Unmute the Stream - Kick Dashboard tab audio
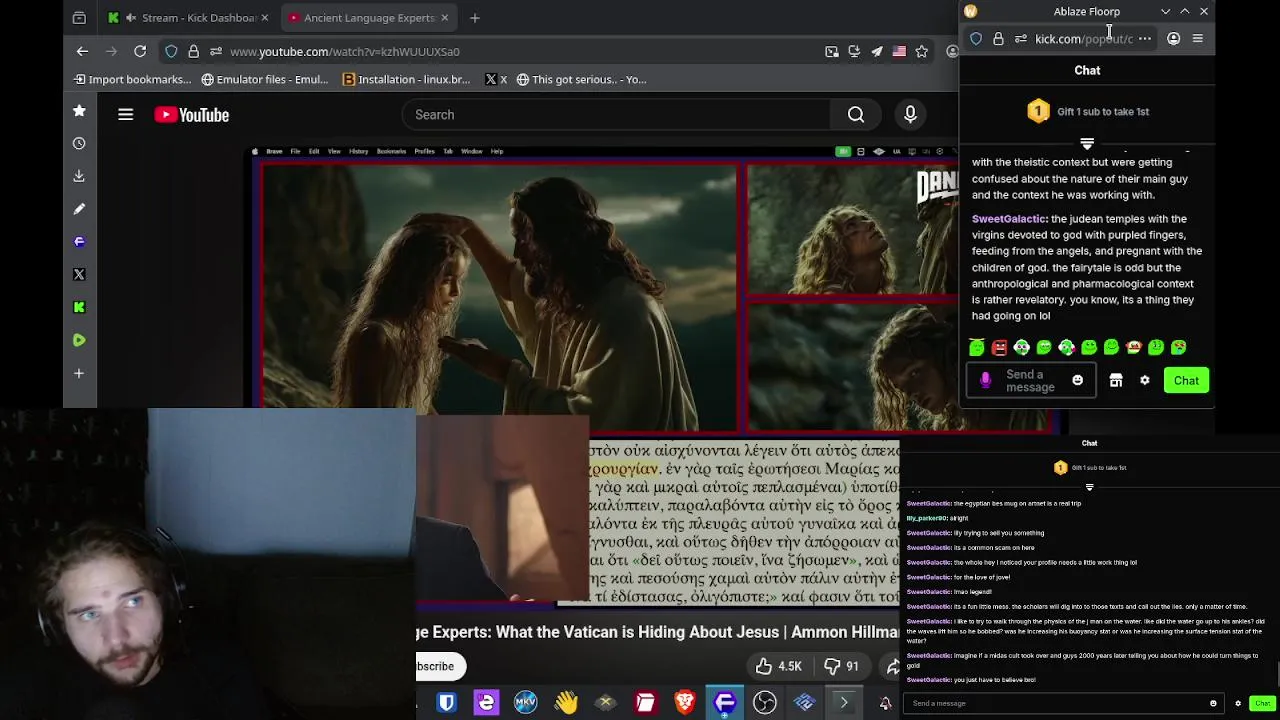Image resolution: width=1280 pixels, height=720 pixels. pos(131,17)
